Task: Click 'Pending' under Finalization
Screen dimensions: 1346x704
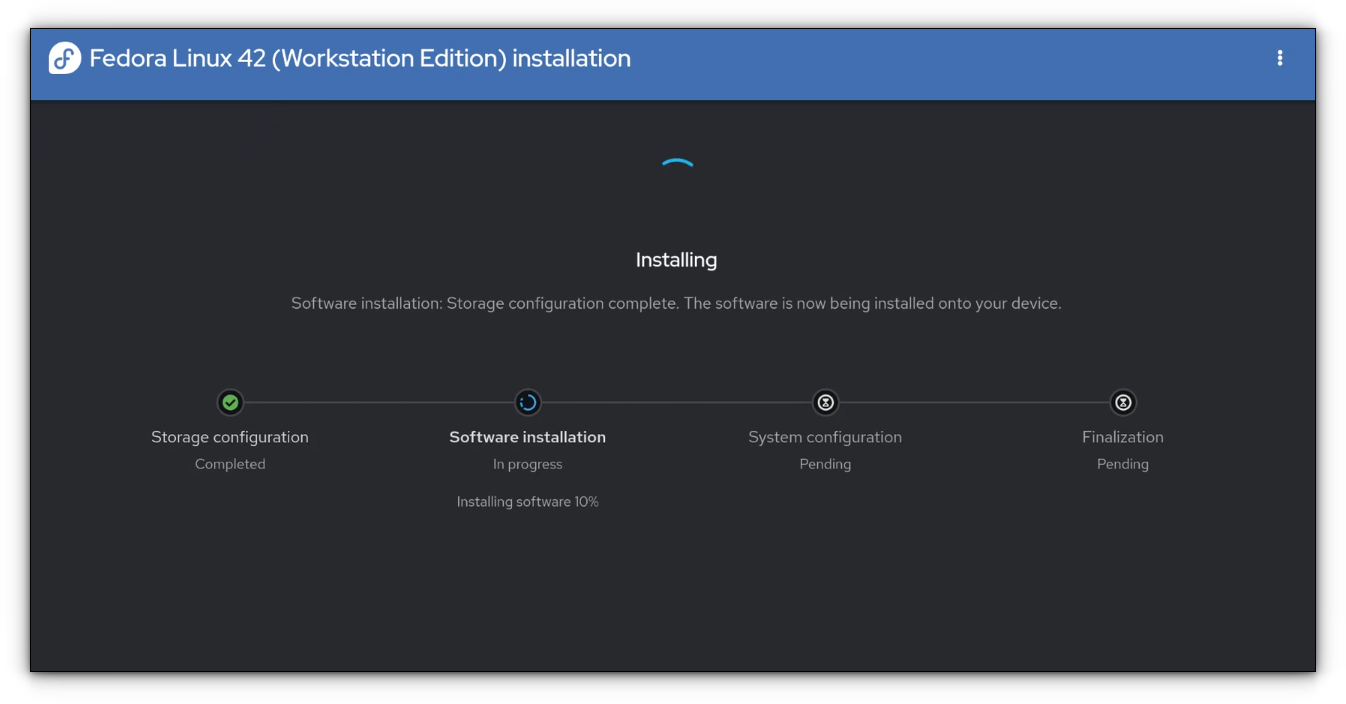Action: [x=1123, y=464]
